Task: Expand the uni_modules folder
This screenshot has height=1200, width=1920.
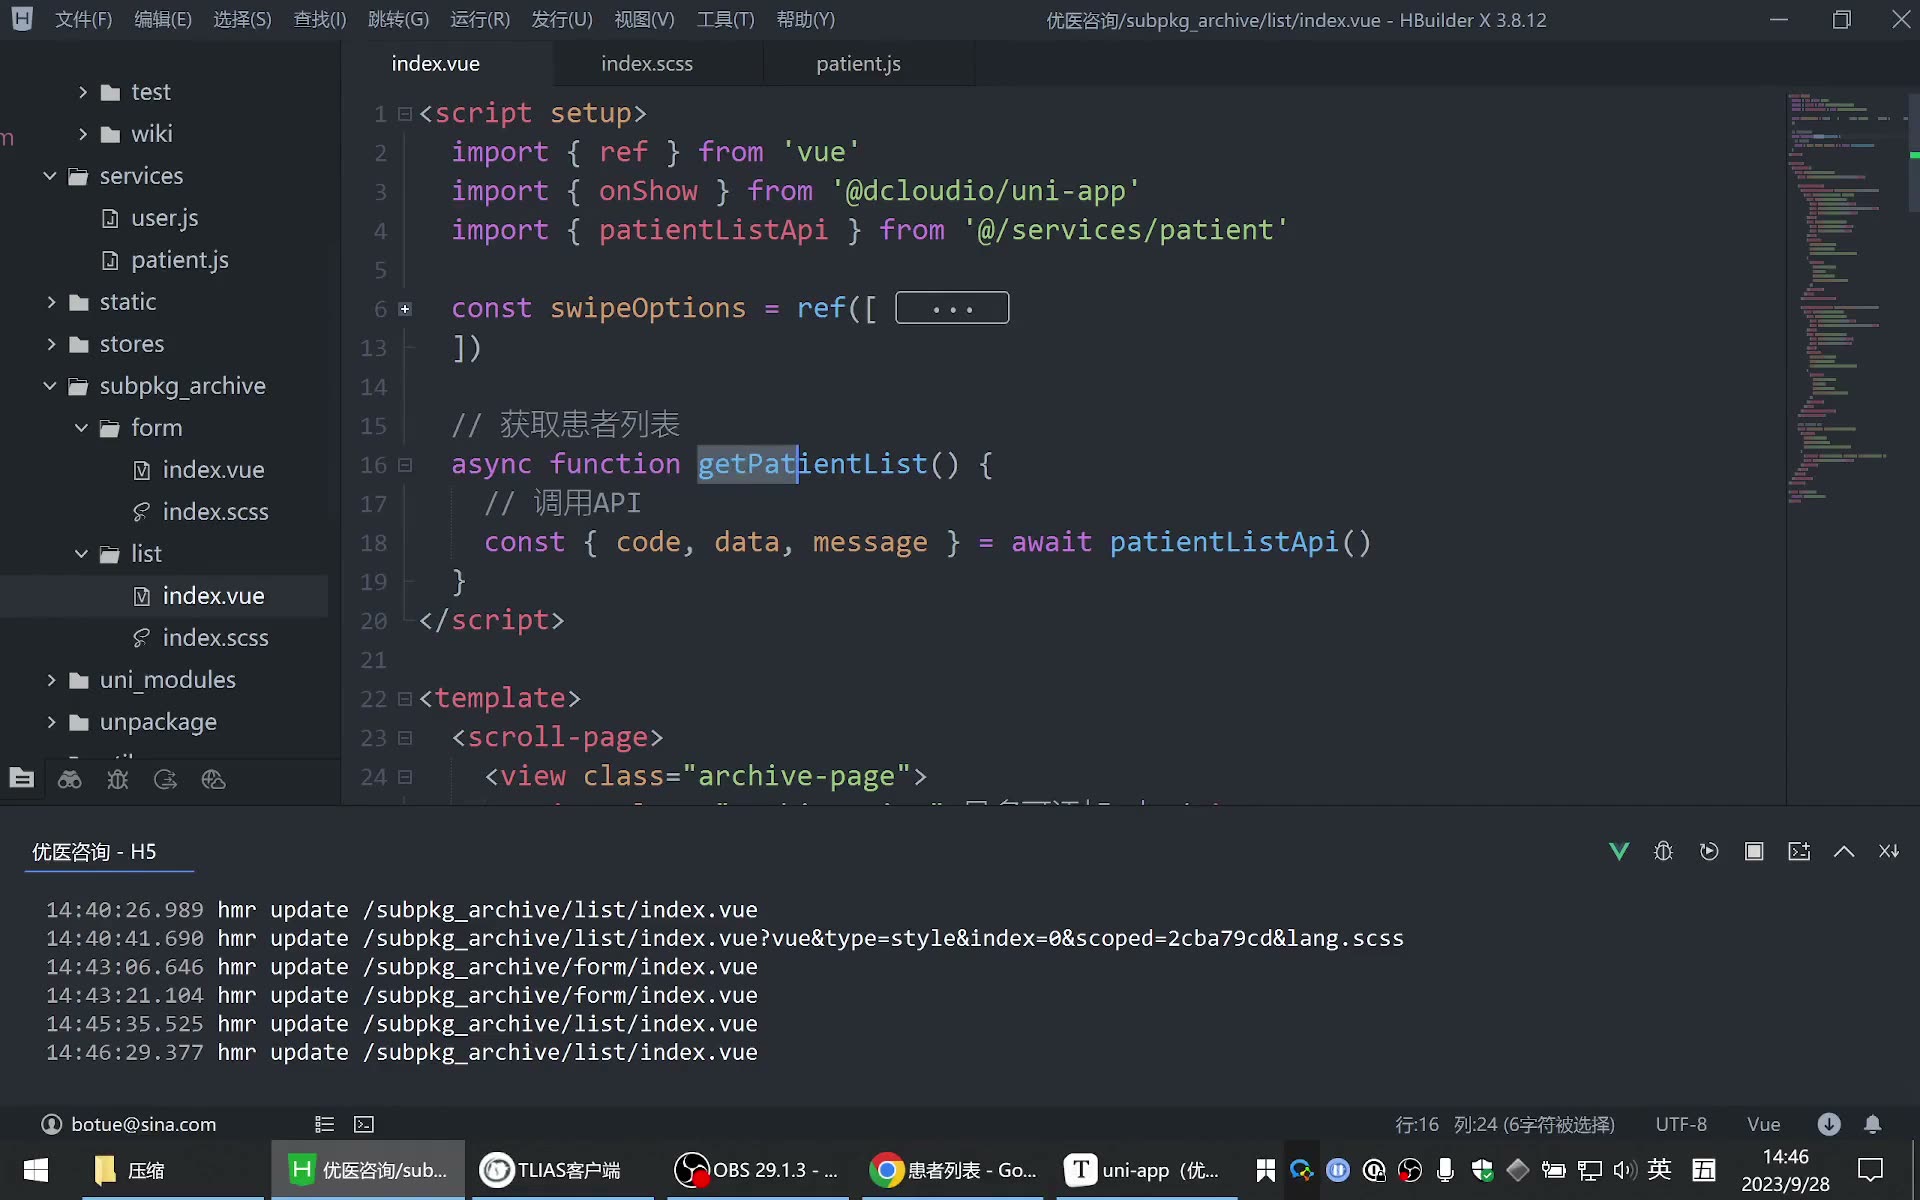Action: point(51,680)
